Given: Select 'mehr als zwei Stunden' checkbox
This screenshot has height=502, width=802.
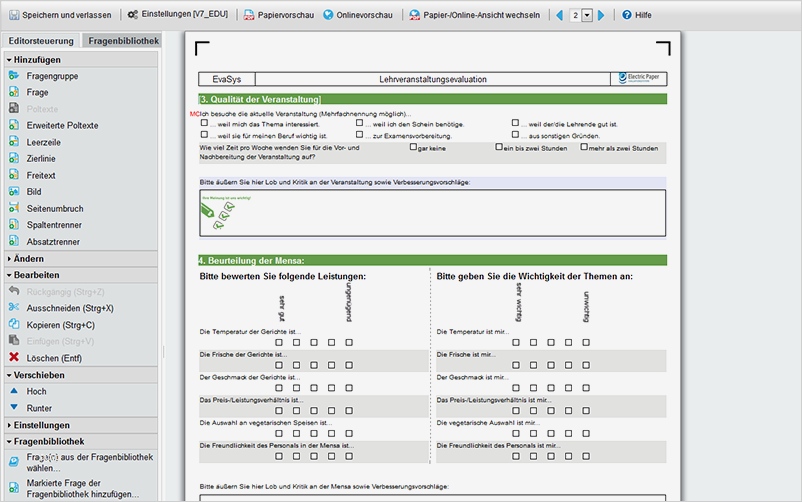Looking at the screenshot, I should pos(584,147).
